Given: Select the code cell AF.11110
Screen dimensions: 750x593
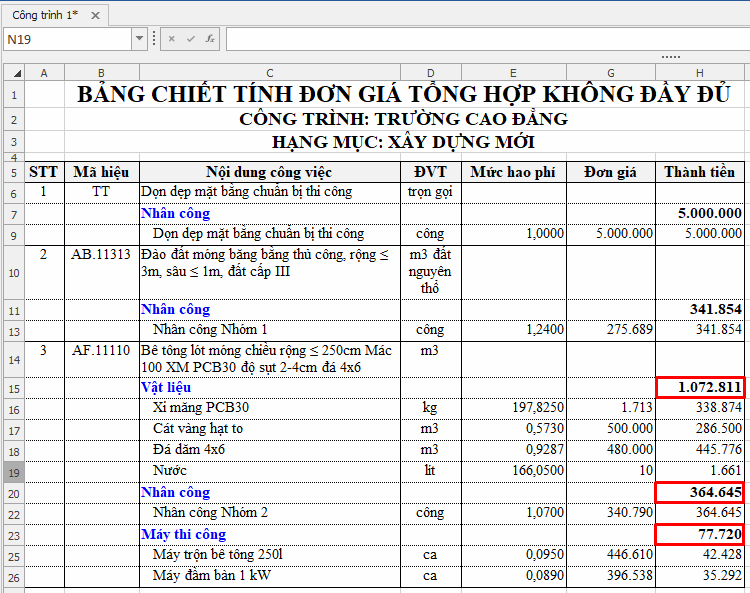Looking at the screenshot, I should (101, 360).
